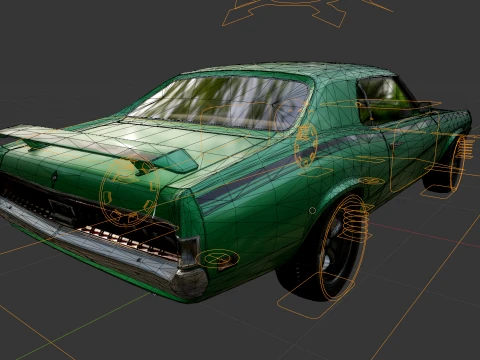Click the car's rear windshield glass

tap(218, 102)
